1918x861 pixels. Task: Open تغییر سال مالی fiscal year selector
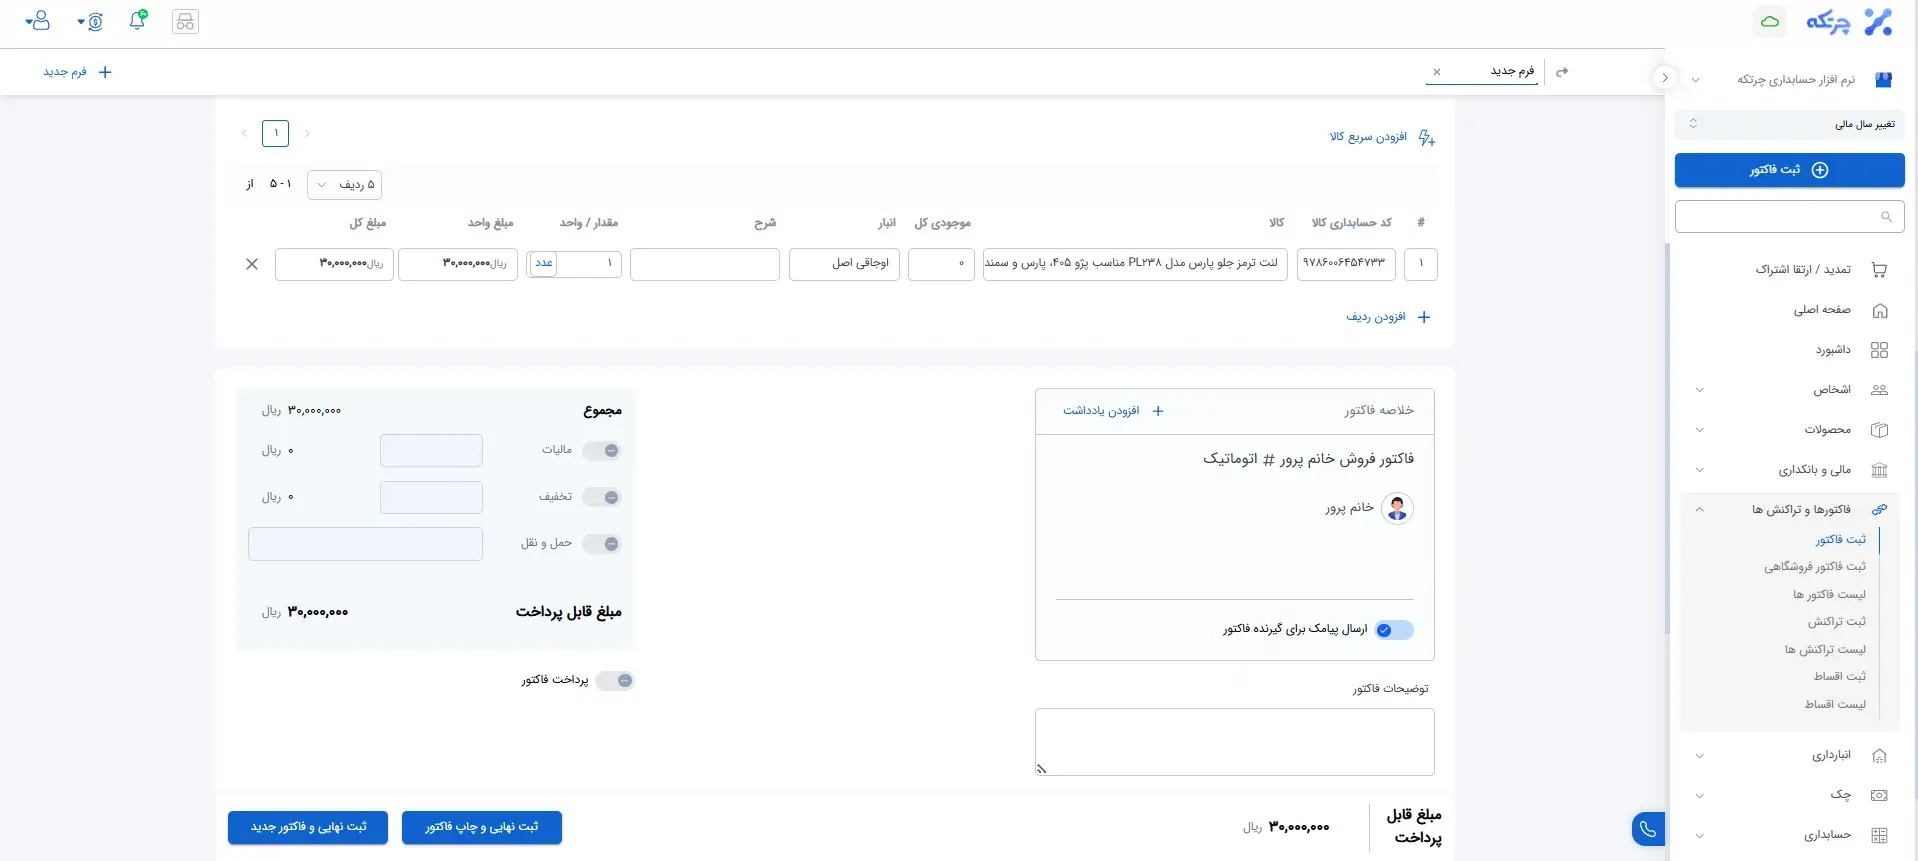1789,124
